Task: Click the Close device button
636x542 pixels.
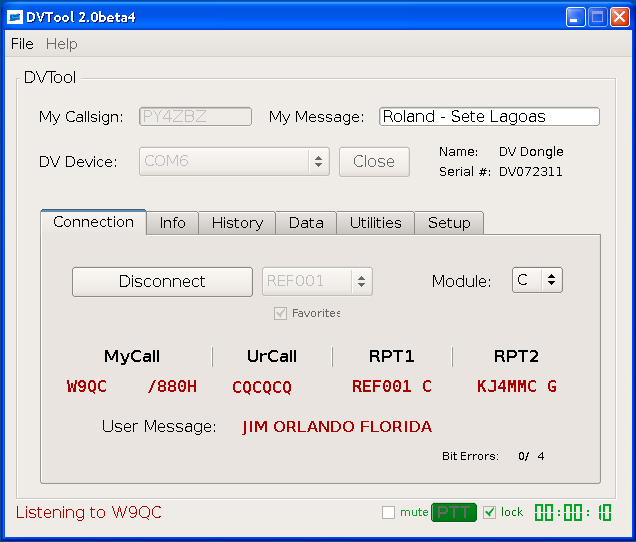Action: click(x=374, y=161)
